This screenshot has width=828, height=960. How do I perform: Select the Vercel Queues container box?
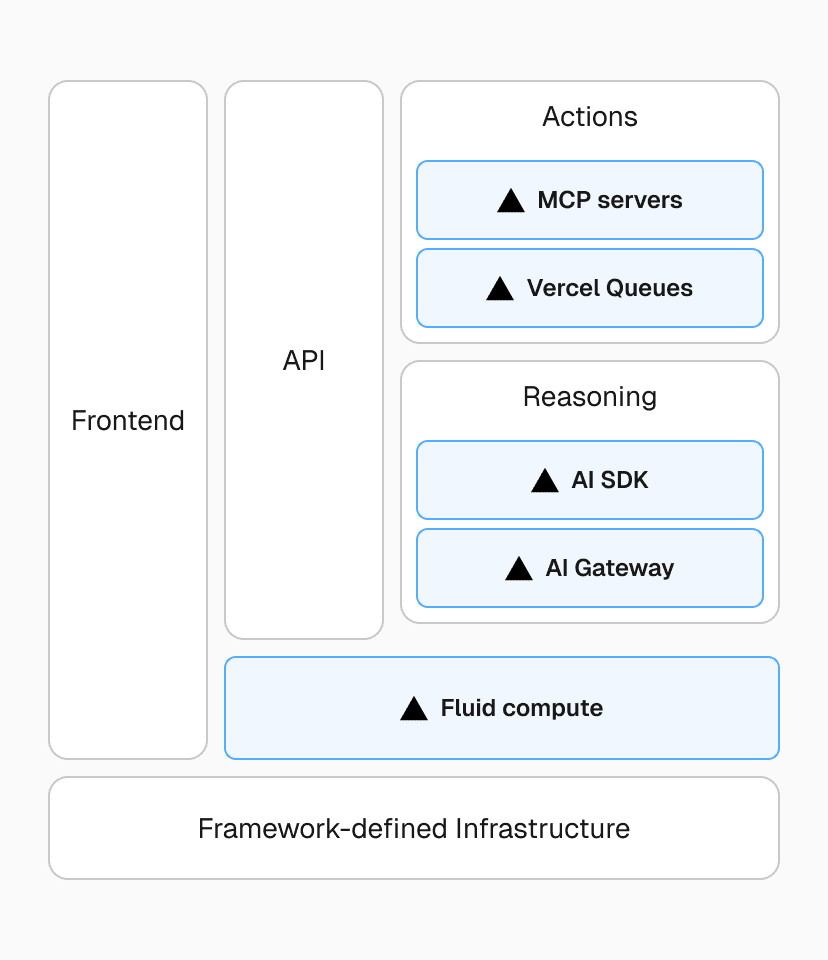coord(589,288)
